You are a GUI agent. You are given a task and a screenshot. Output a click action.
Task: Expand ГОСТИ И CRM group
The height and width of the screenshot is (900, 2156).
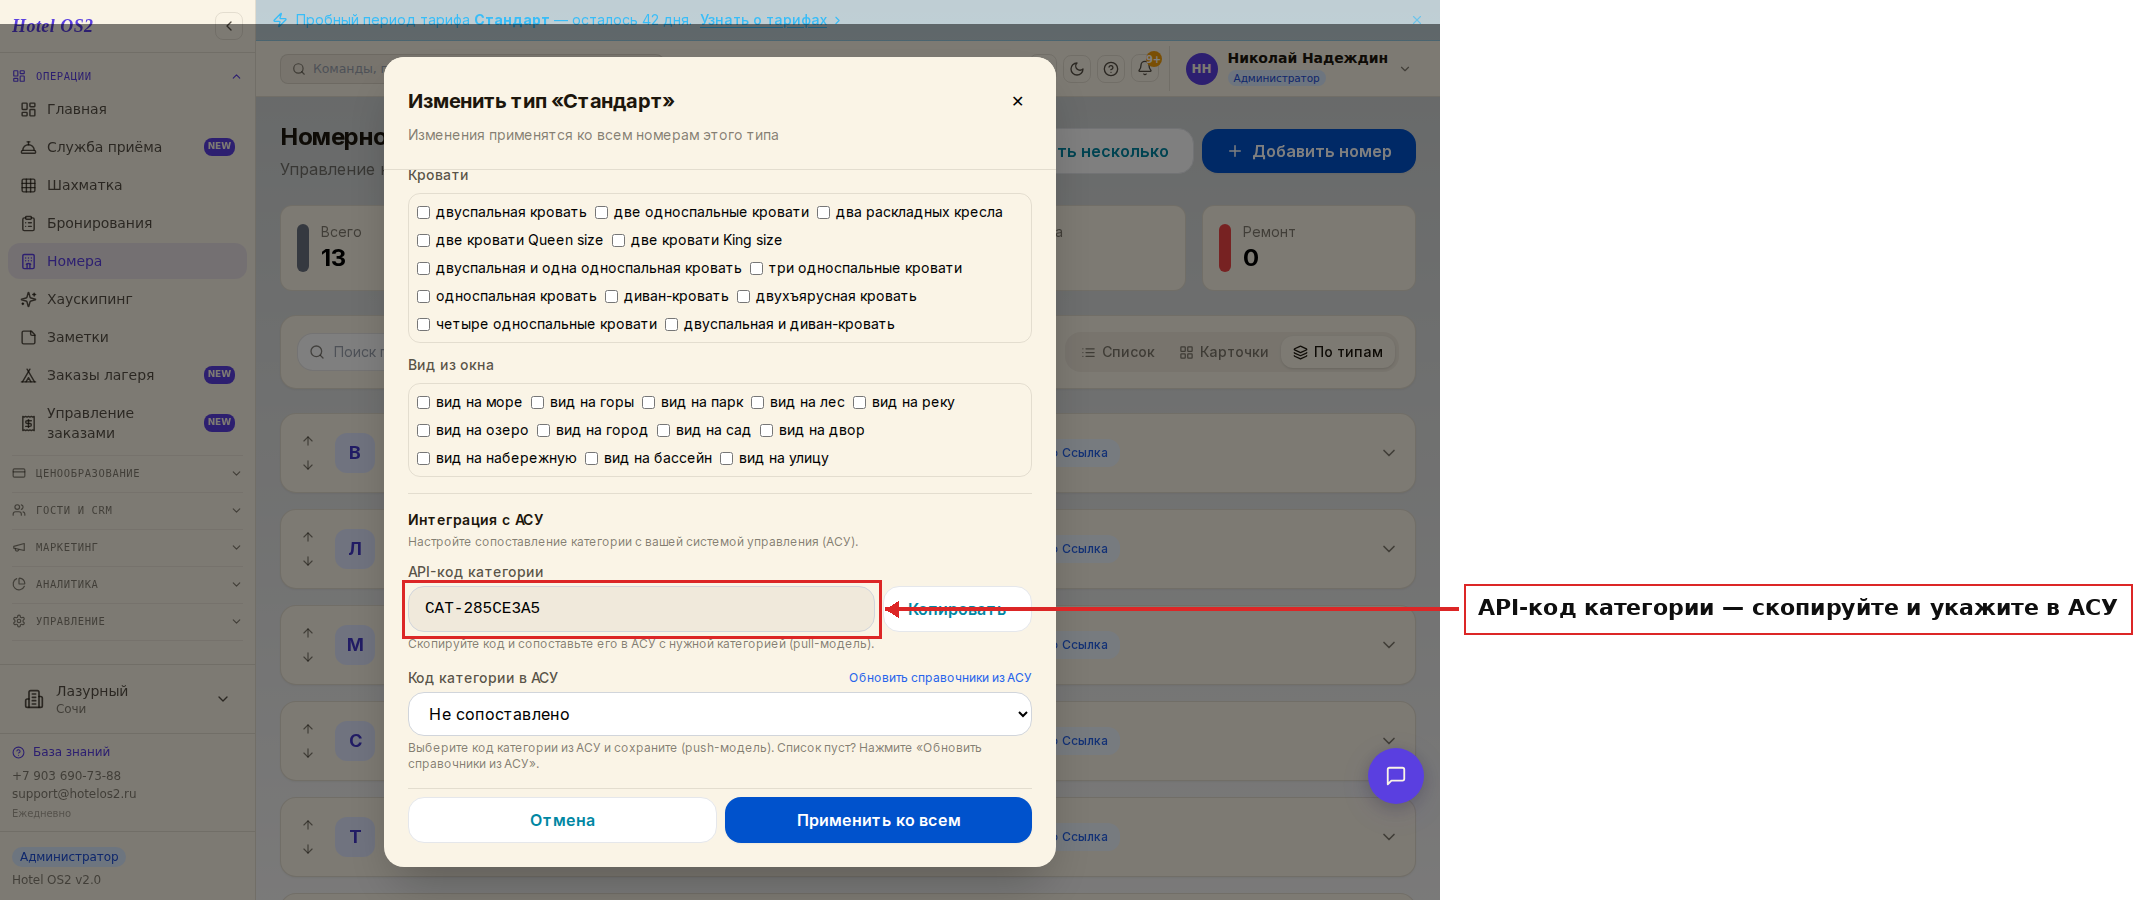127,510
